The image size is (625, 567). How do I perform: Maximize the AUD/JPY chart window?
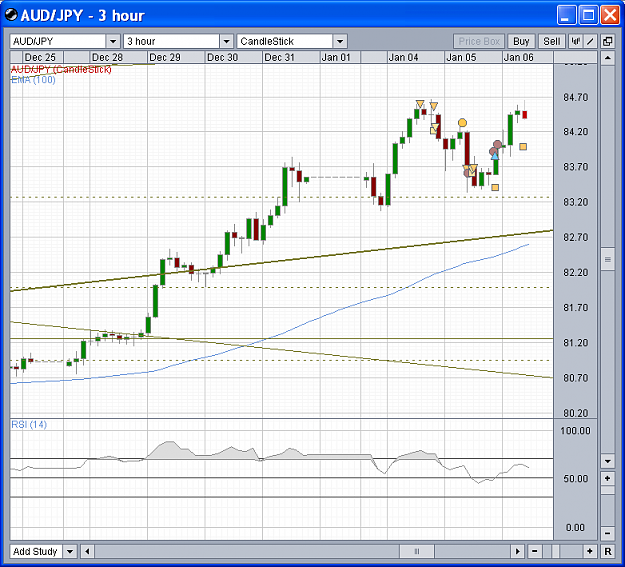pyautogui.click(x=588, y=15)
